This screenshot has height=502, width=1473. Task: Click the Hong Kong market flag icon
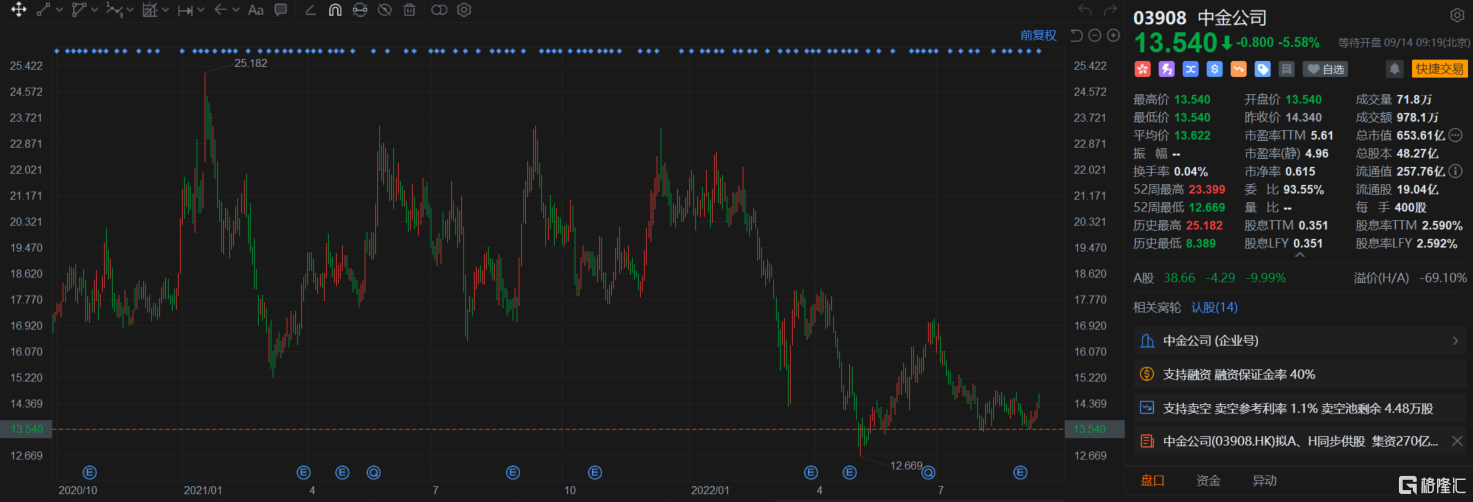pos(1142,69)
